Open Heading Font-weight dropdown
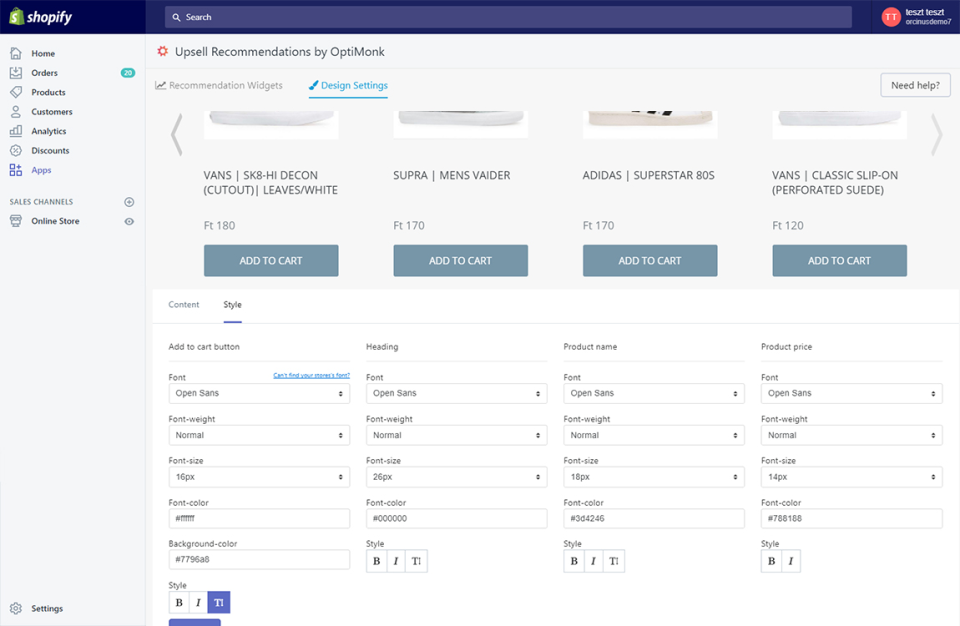Viewport: 960px width, 626px height. point(457,436)
